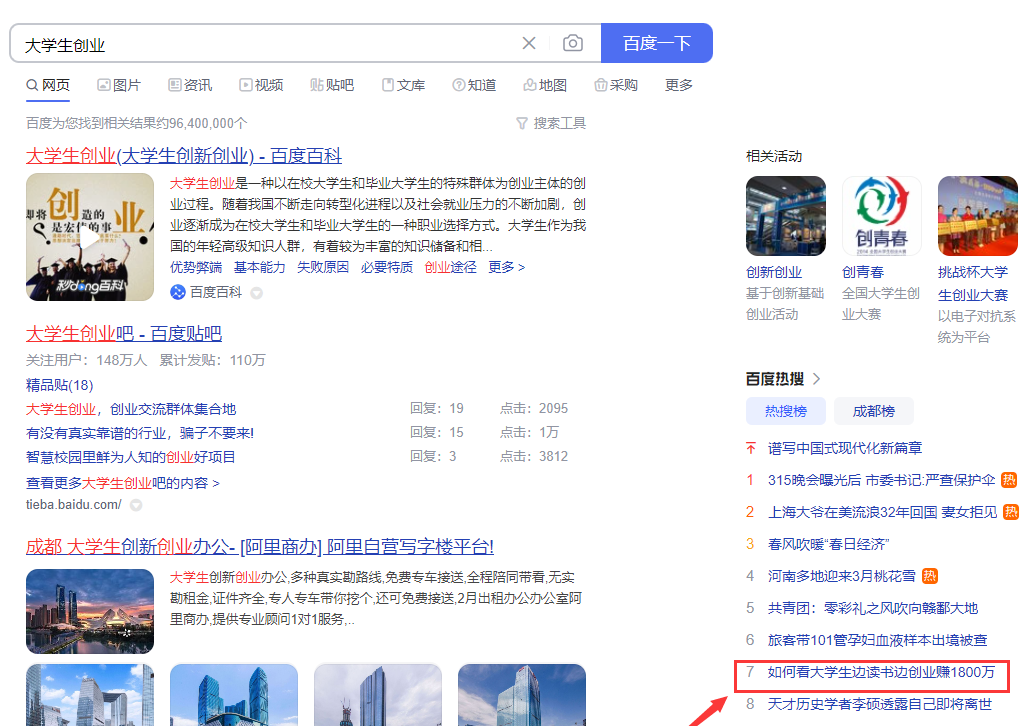Open hot search 天才历史学者李硕透露自己即将离世
Viewport: 1020px width, 726px height.
pyautogui.click(x=880, y=704)
